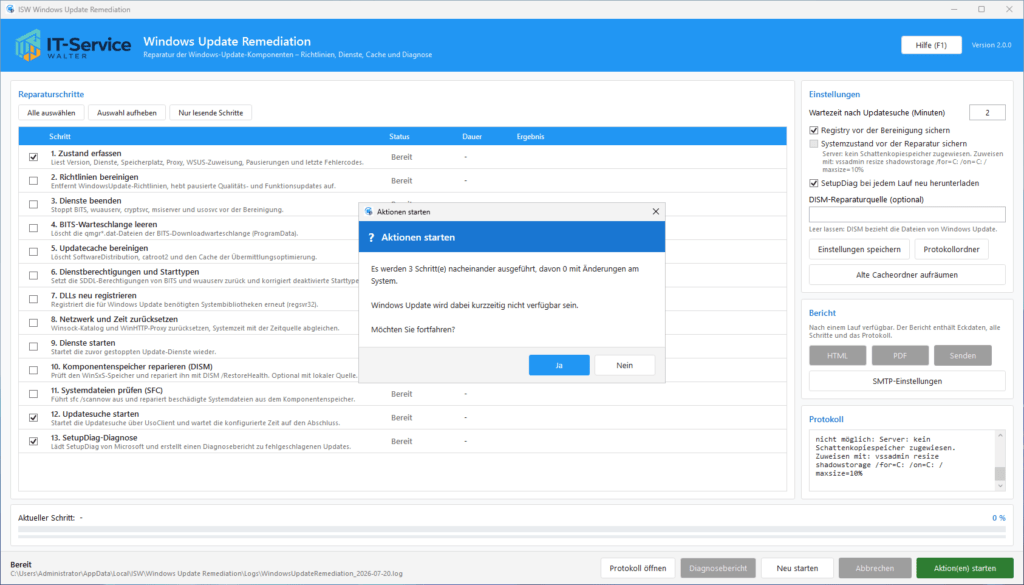1024x585 pixels.
Task: Click the app icon in the dialog title bar
Action: [x=368, y=212]
